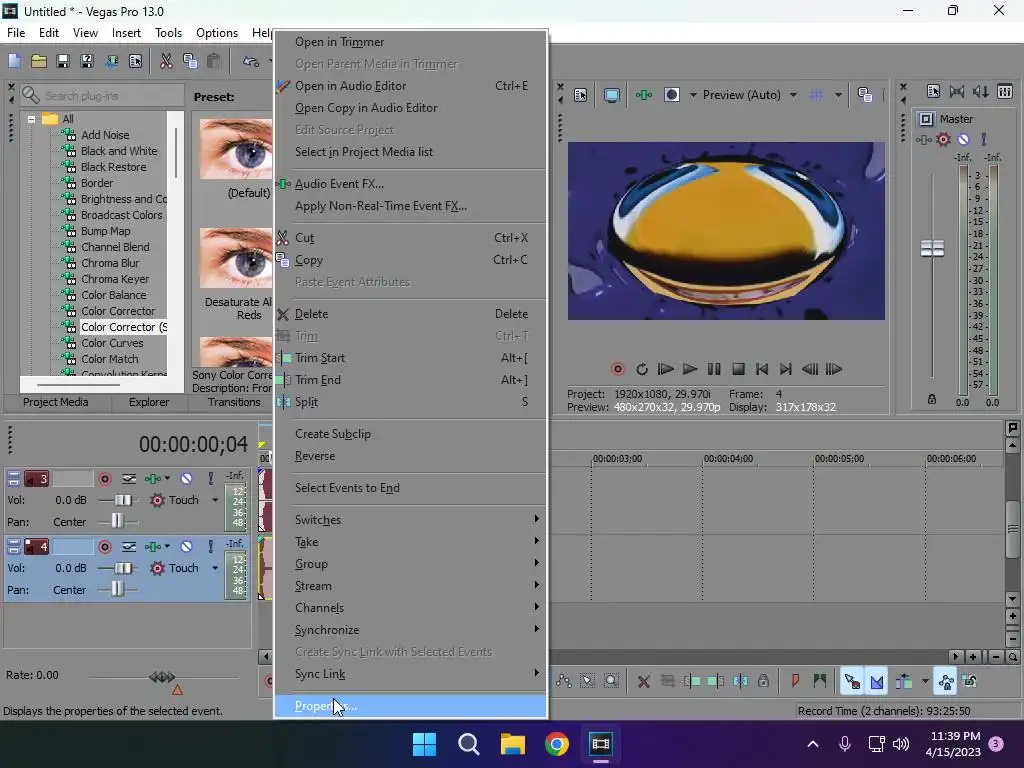Expand the Synchronize submenu

point(410,630)
